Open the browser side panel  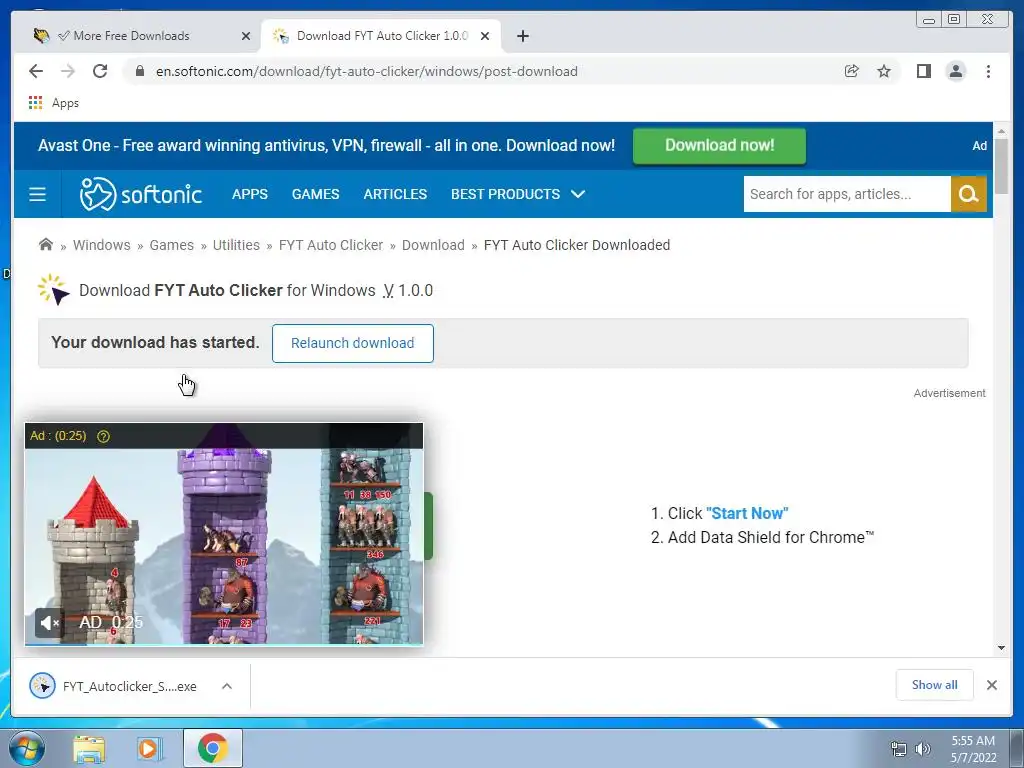click(923, 71)
